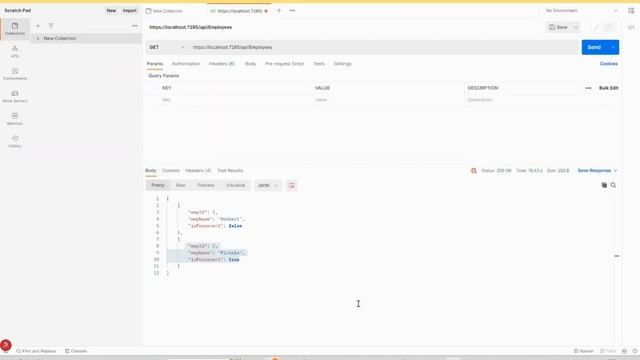Click the Status 200 OK text
Screen dimensions: 640x360
496,171
